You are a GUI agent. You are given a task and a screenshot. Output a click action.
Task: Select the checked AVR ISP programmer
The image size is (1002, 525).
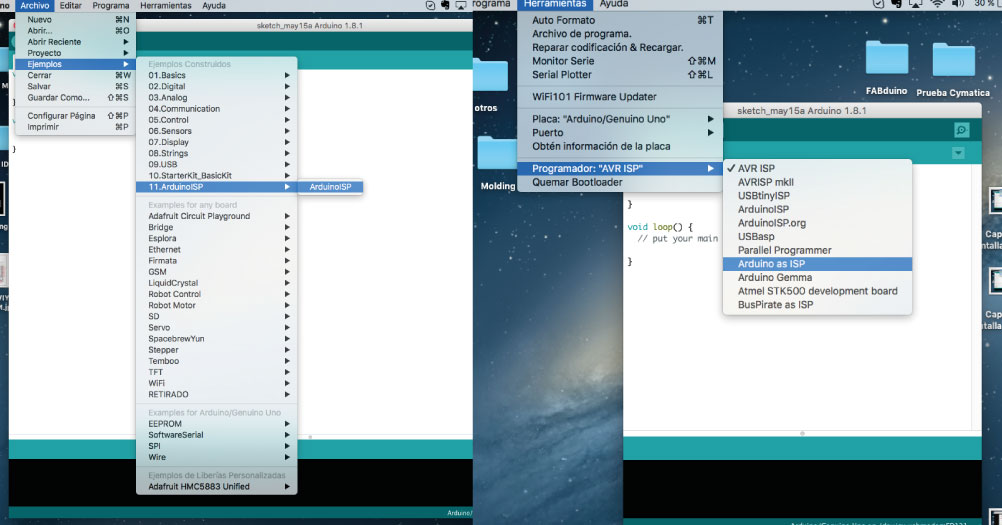tap(817, 169)
